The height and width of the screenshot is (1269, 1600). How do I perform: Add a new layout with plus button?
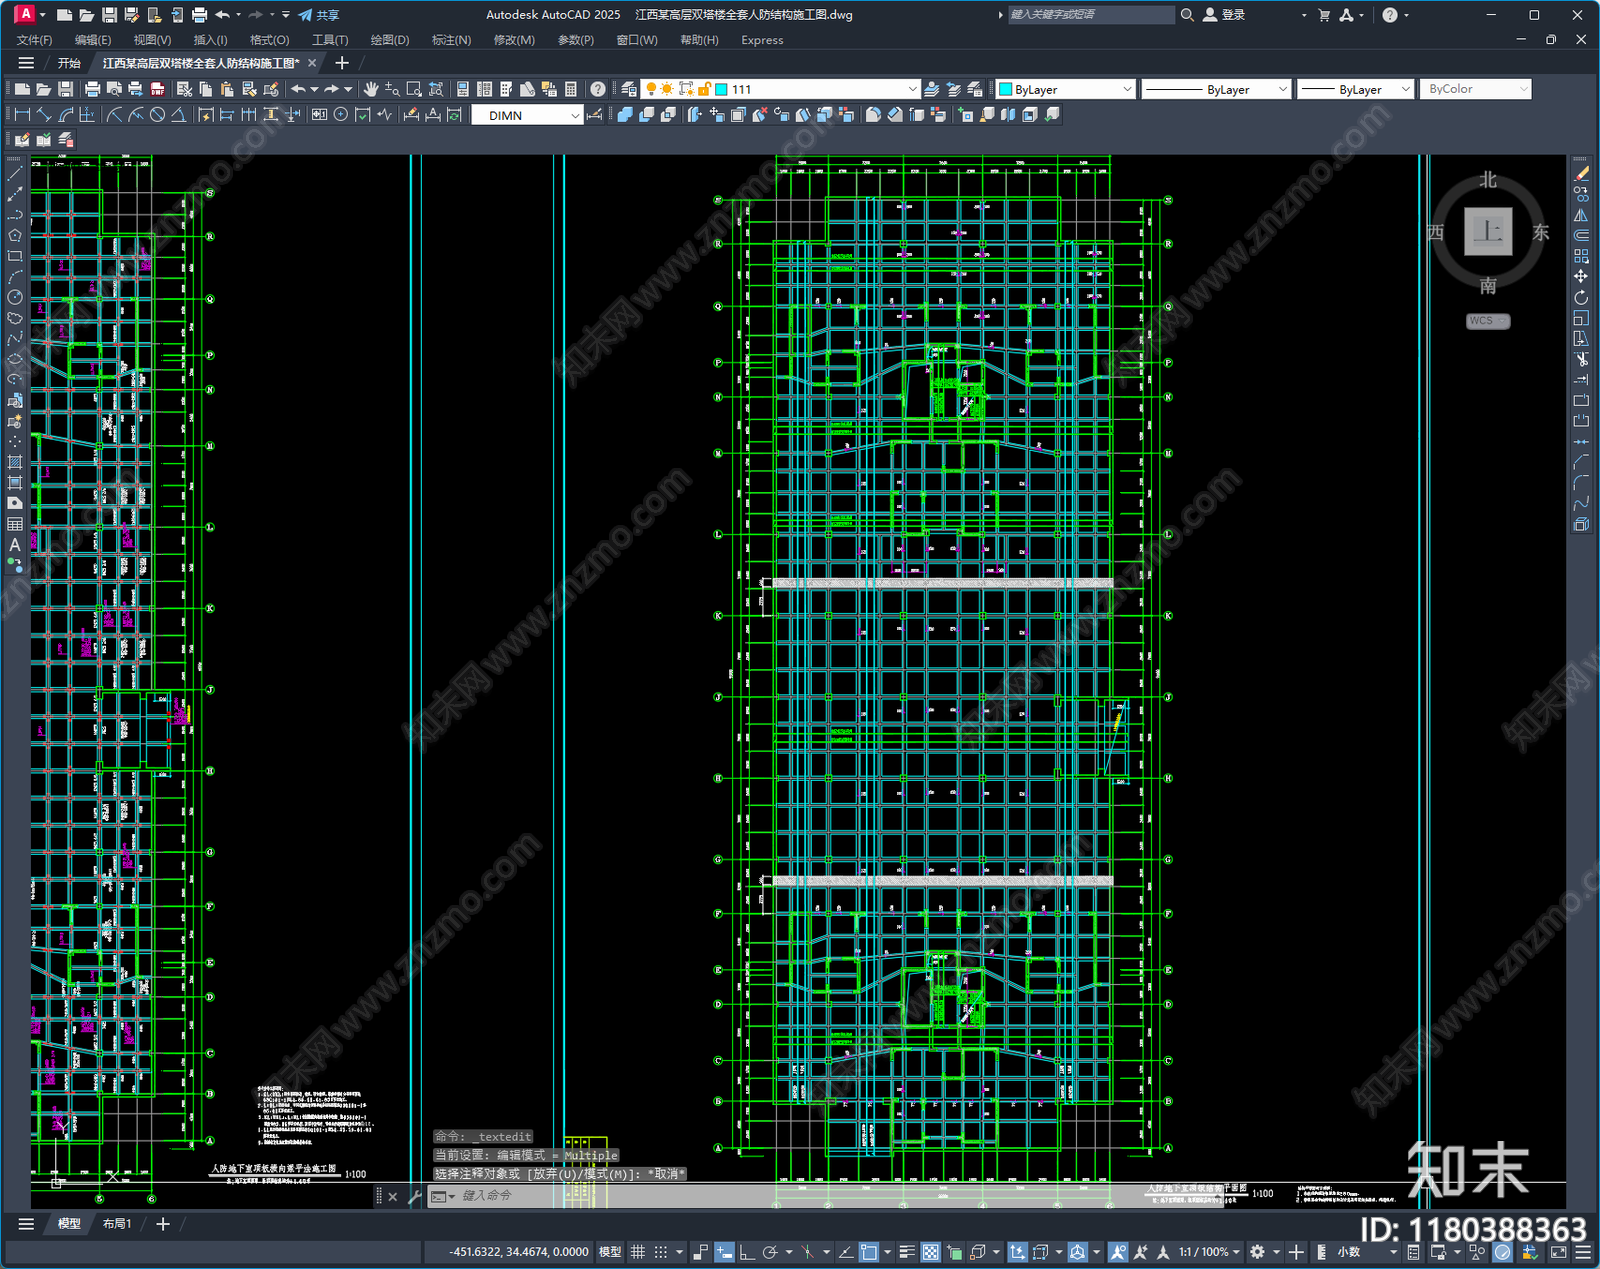click(163, 1224)
